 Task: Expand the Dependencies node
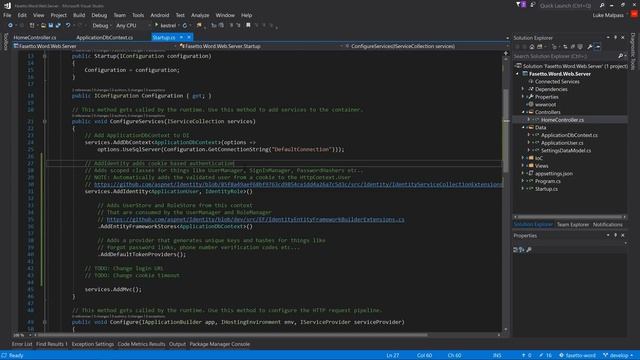pyautogui.click(x=523, y=89)
